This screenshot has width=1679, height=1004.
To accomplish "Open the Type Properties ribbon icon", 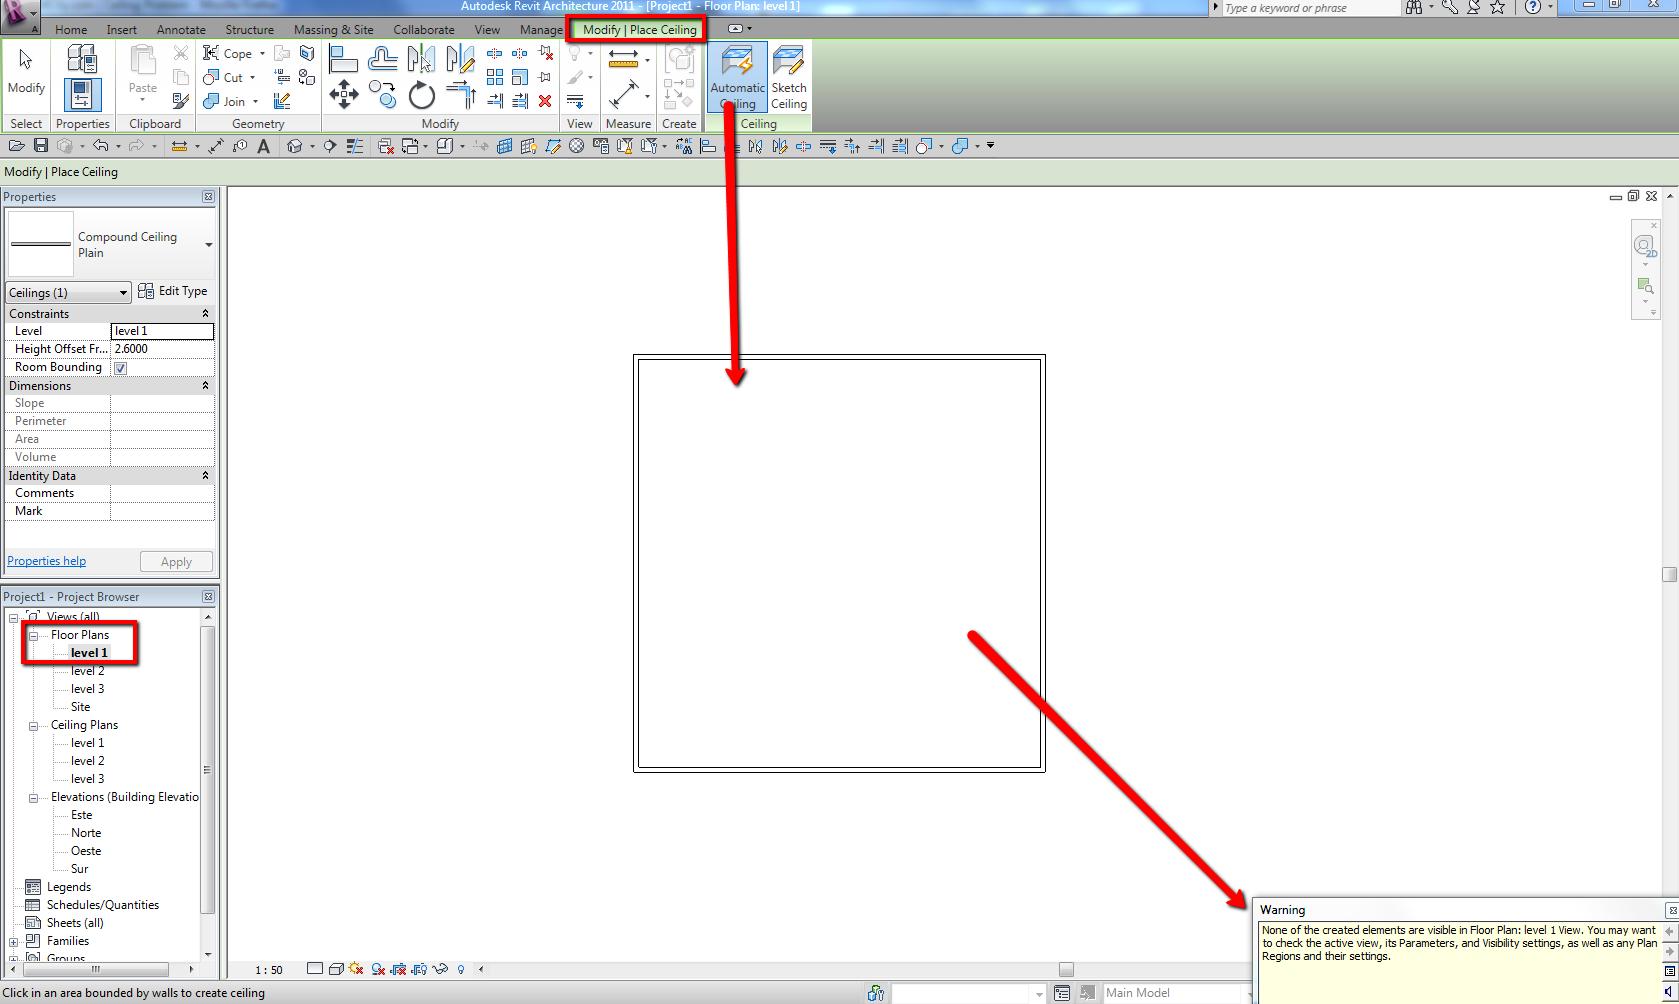I will click(82, 59).
